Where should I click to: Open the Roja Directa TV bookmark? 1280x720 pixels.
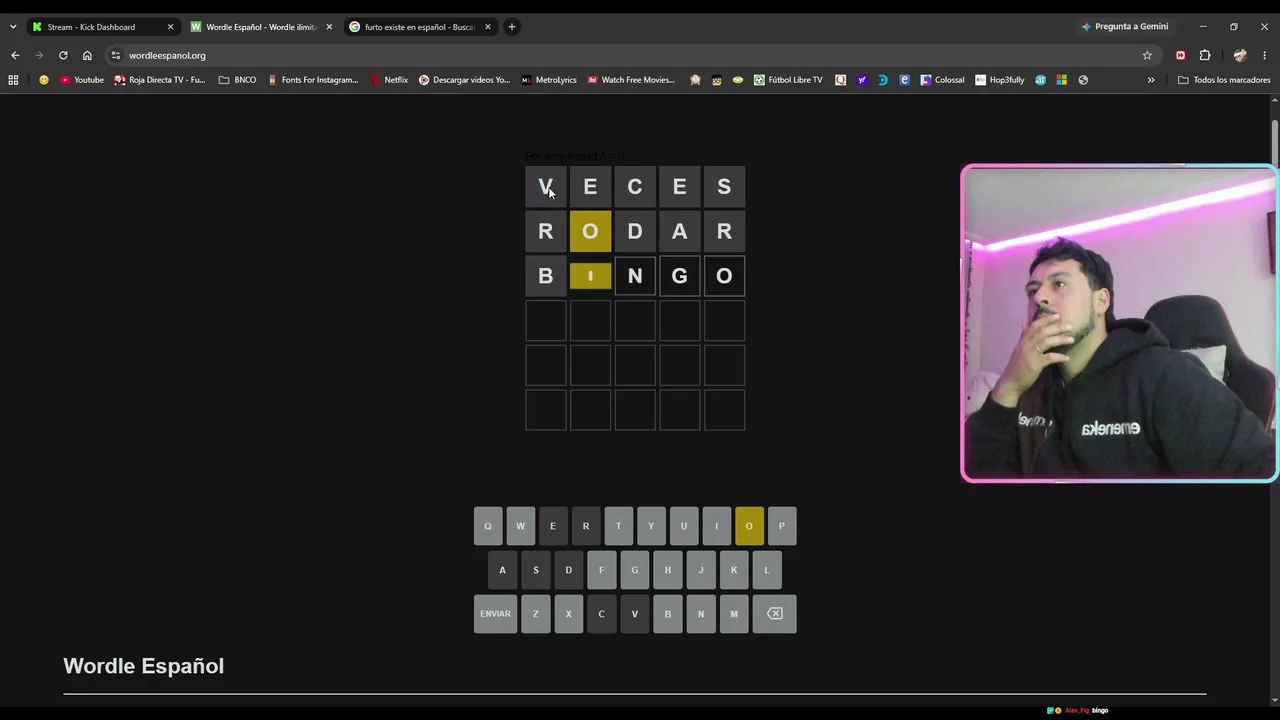[x=160, y=80]
